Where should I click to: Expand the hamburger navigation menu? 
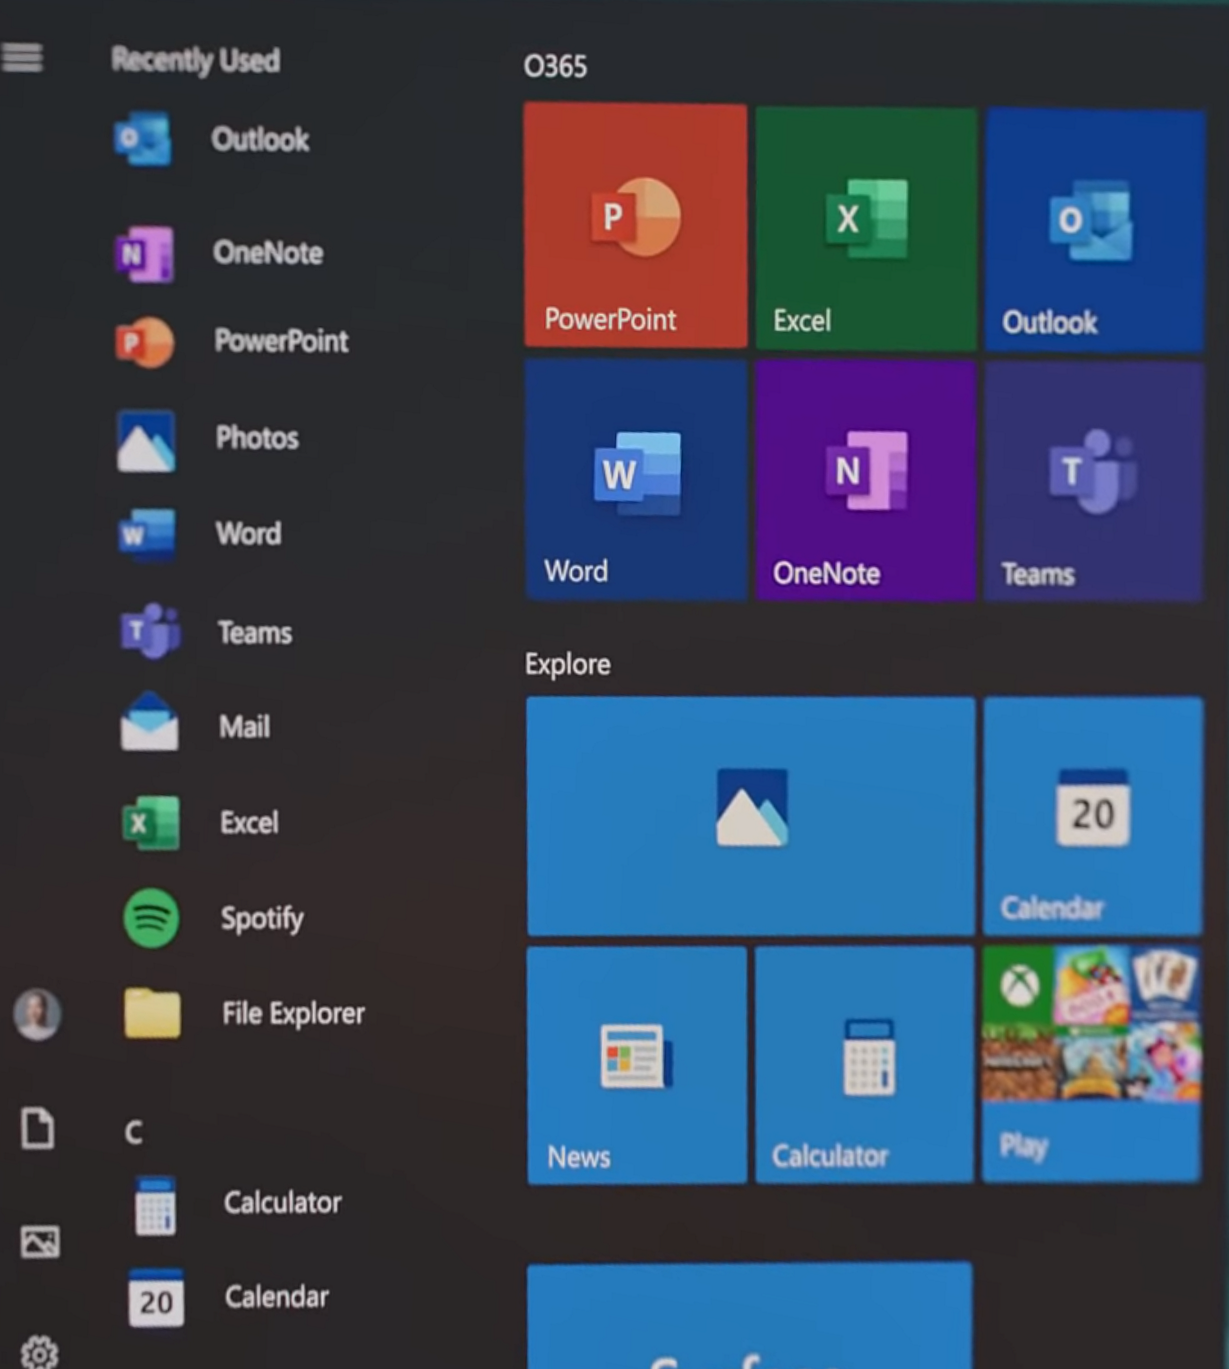(23, 58)
